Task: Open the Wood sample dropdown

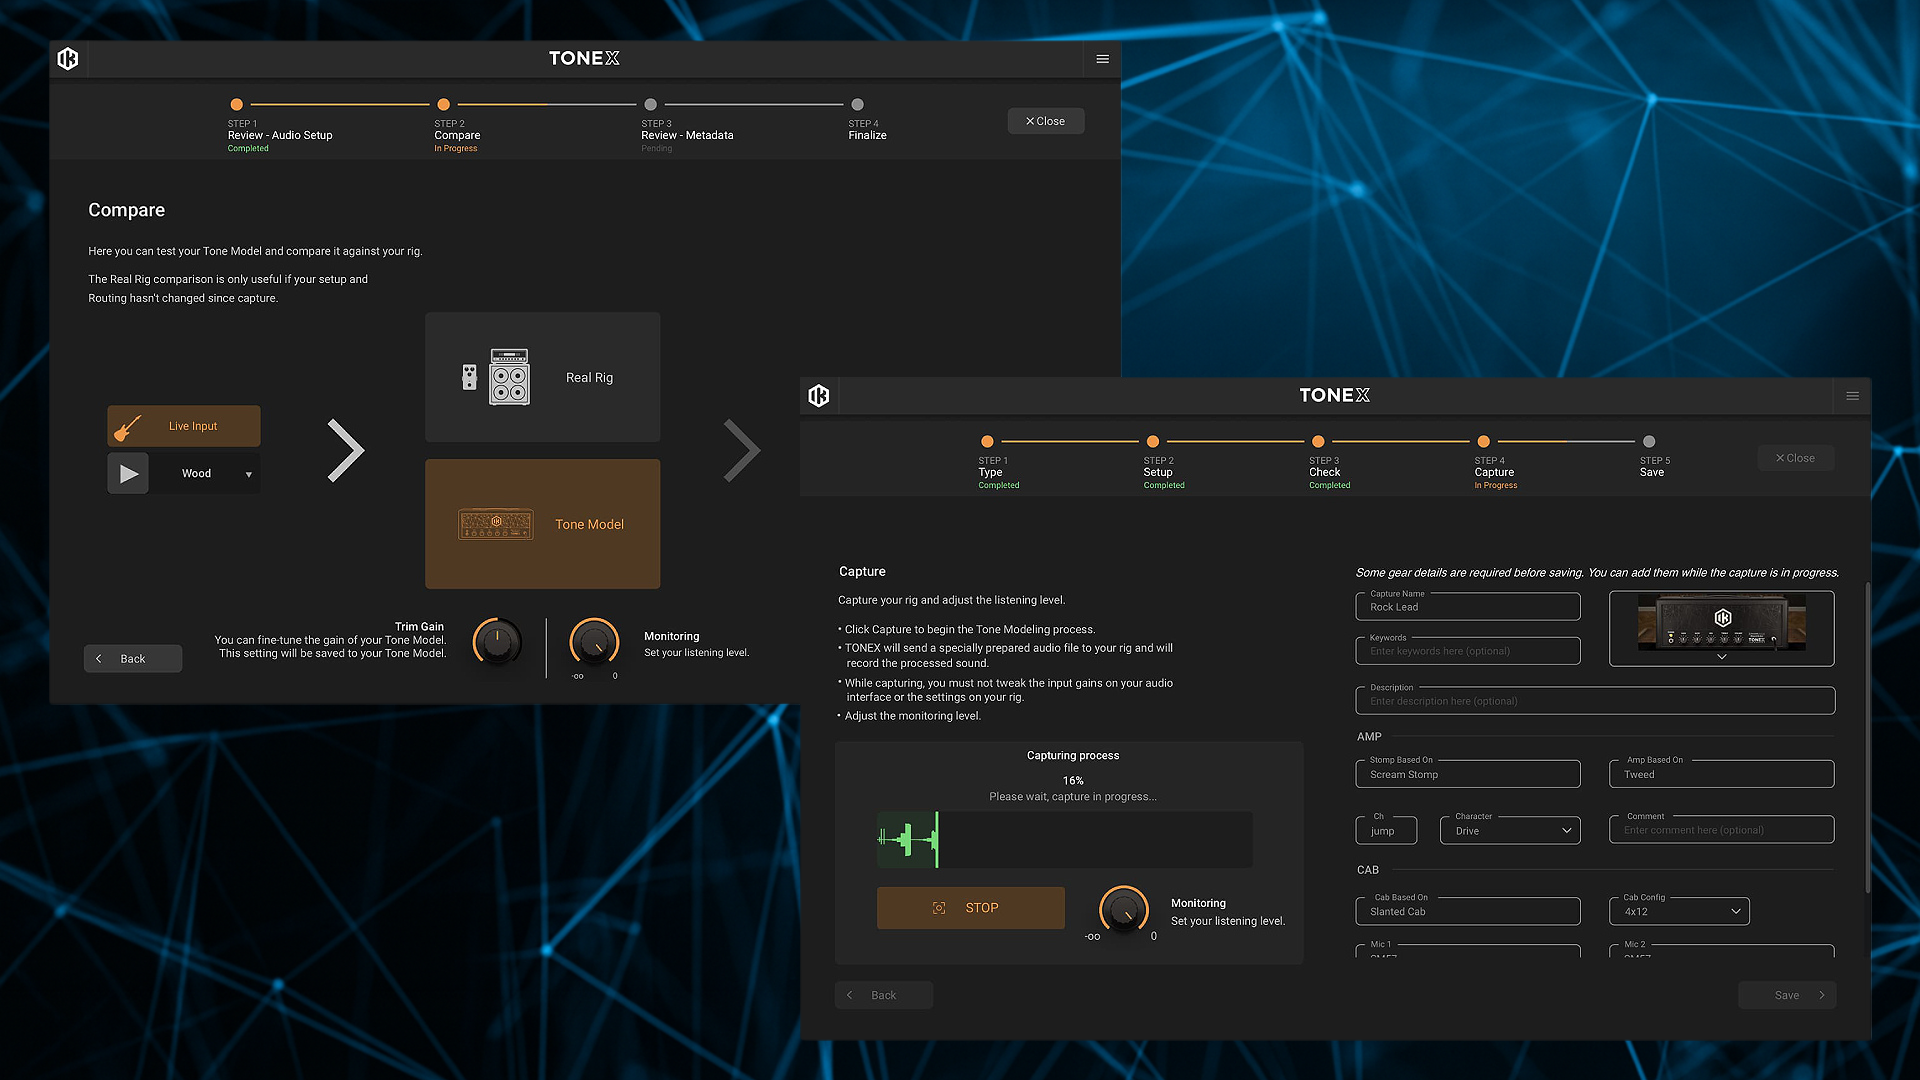Action: 205,474
